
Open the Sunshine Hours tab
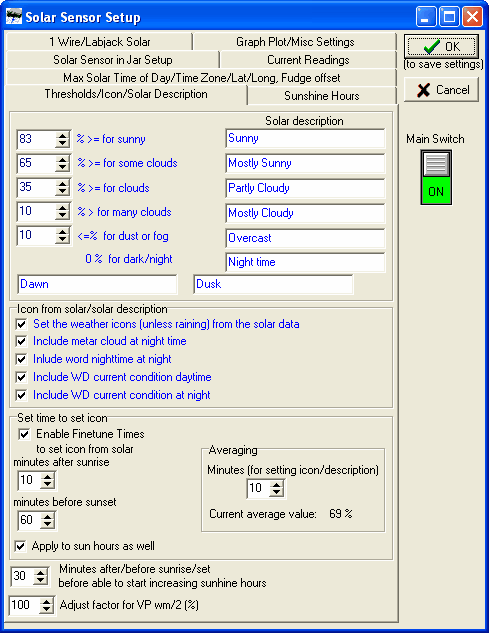[x=321, y=96]
